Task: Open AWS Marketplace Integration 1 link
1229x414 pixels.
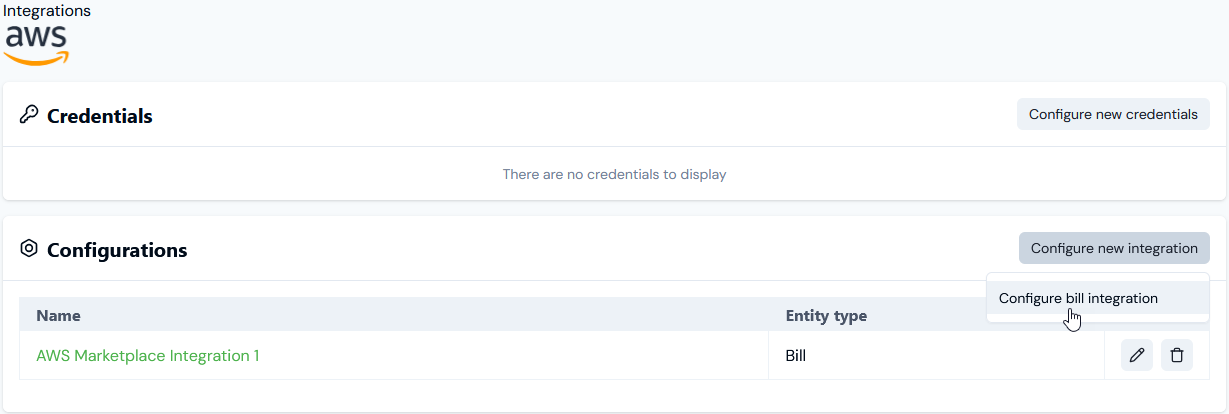Action: [148, 355]
